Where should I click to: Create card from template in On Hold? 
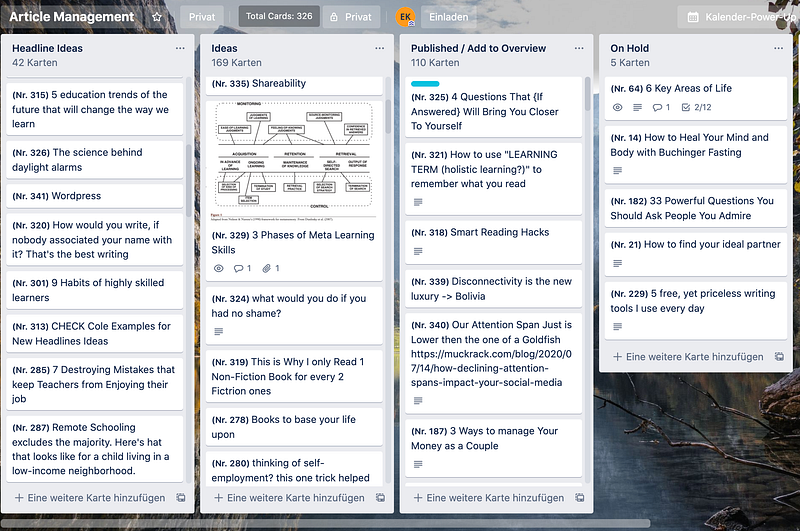pyautogui.click(x=780, y=357)
